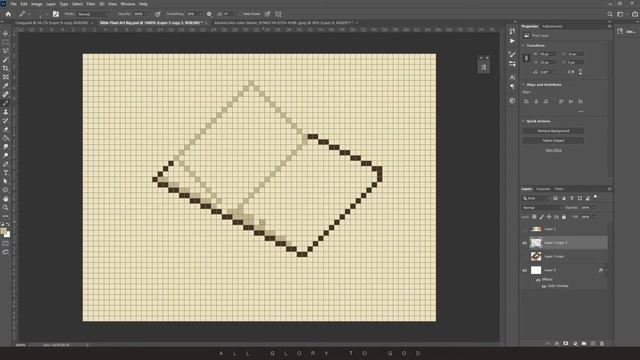This screenshot has width=640, height=360.
Task: Select the Move tool
Action: pyautogui.click(x=6, y=33)
